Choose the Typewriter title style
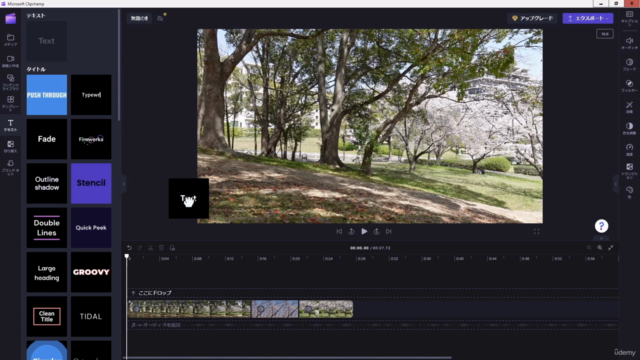The image size is (640, 360). (91, 95)
